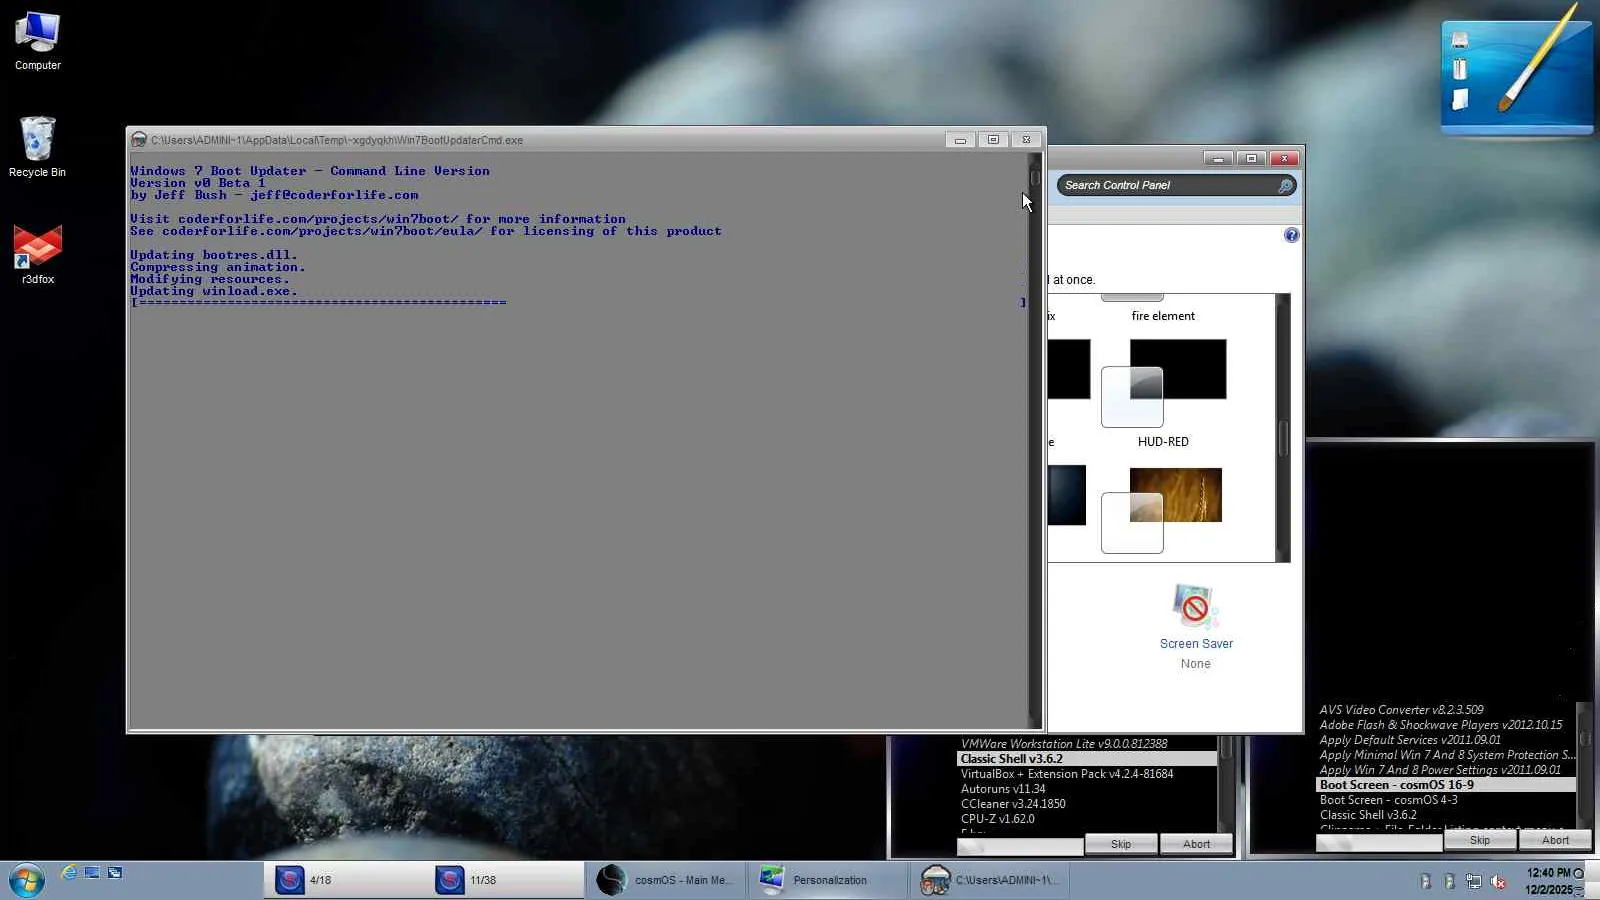Click the left installer list scrollbar
This screenshot has height=900, width=1600.
coord(1225,784)
